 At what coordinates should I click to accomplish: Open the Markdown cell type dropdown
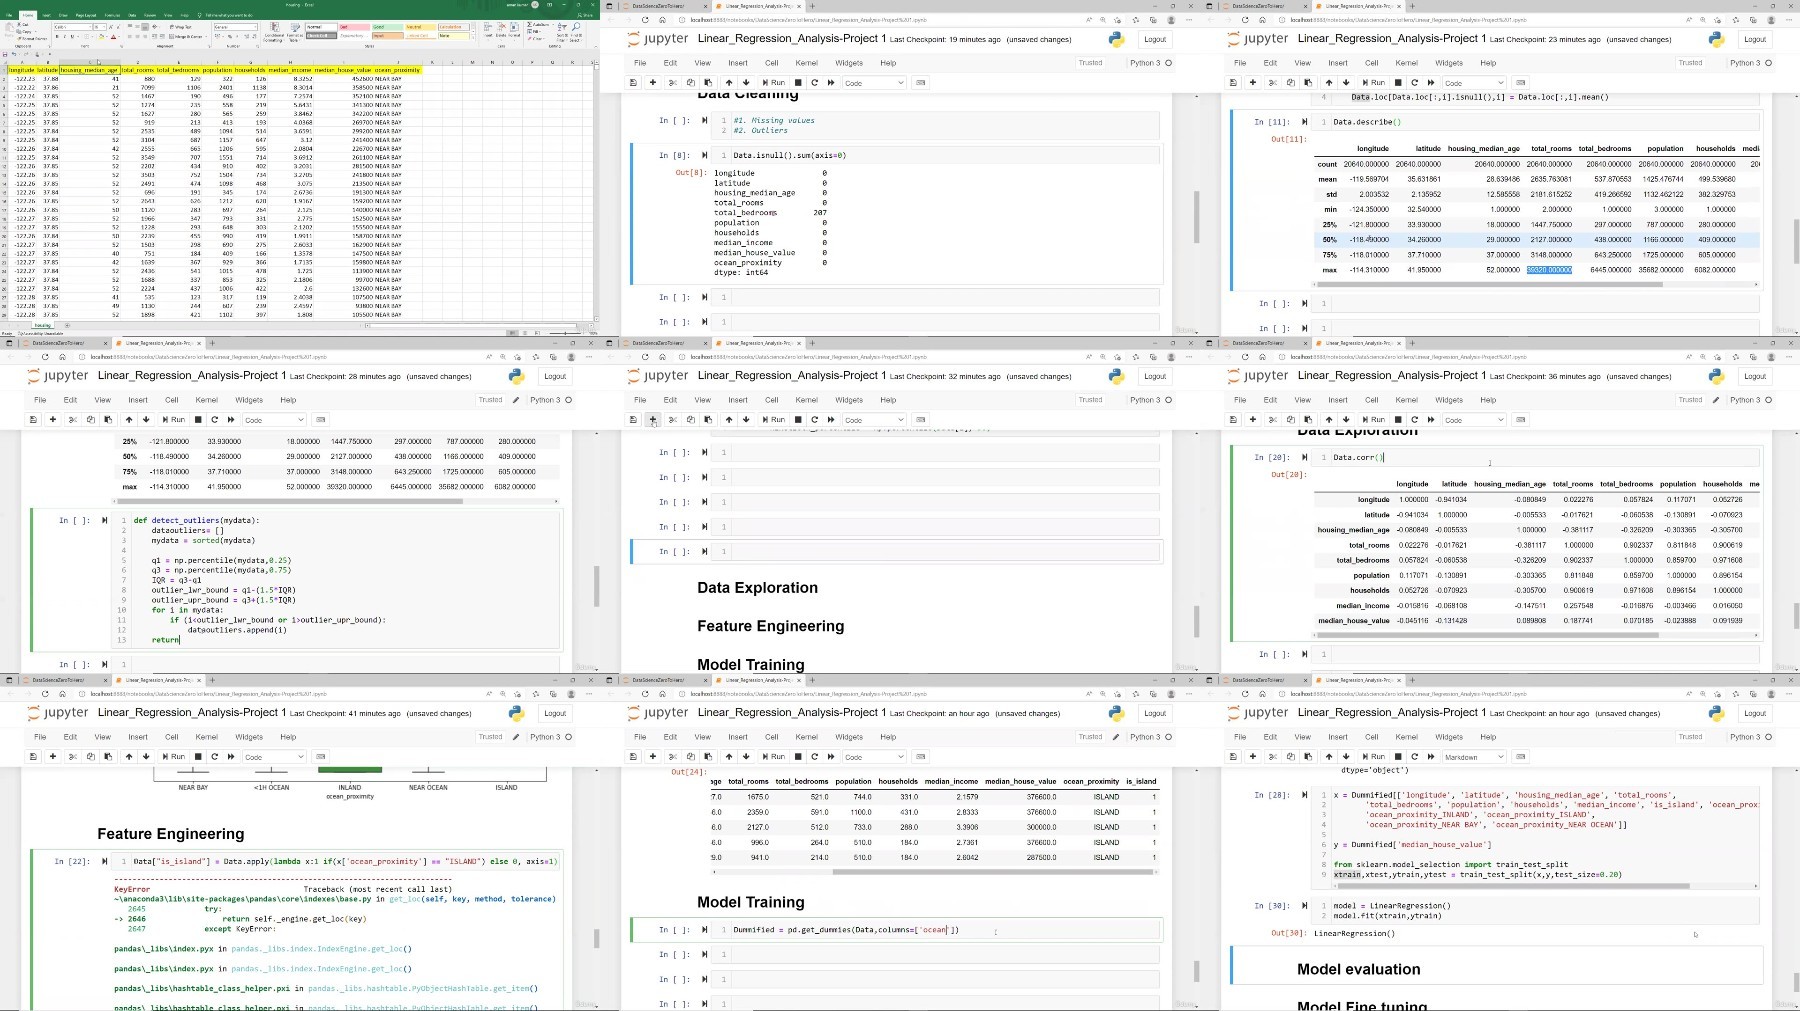pos(1475,757)
